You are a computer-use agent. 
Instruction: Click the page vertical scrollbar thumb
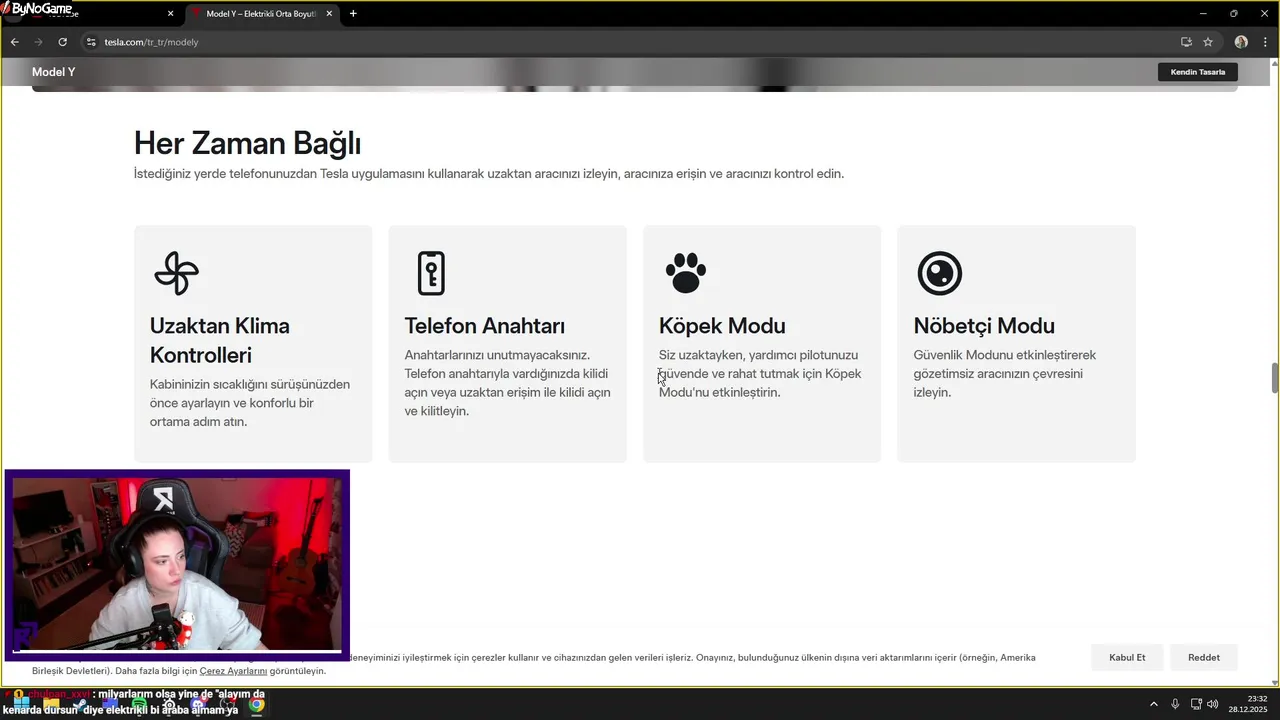(1275, 378)
